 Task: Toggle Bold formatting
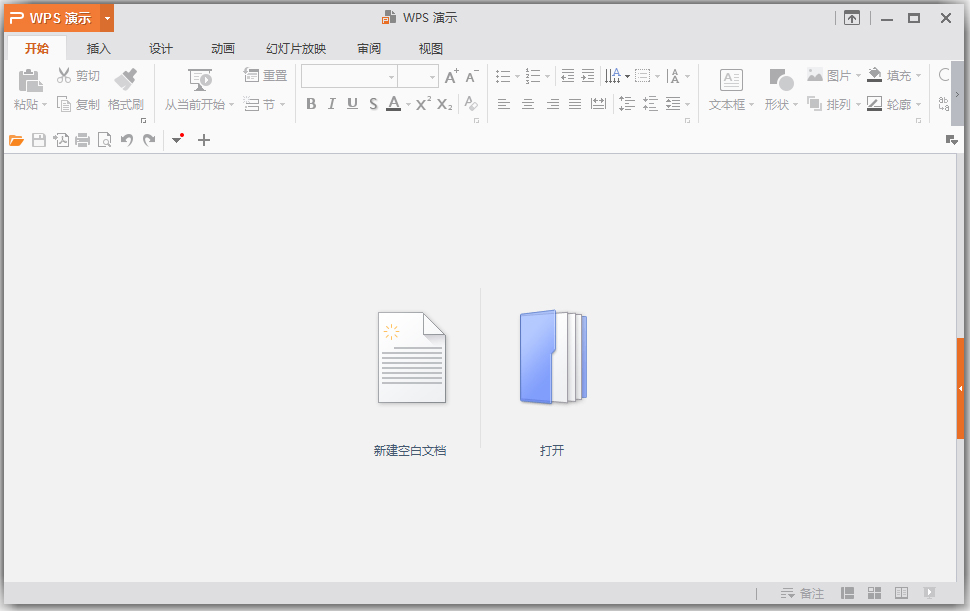[311, 104]
